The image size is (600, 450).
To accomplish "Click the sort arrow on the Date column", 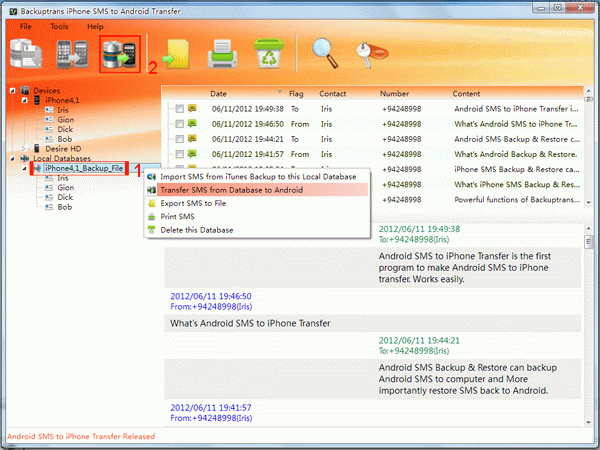I will [x=279, y=92].
